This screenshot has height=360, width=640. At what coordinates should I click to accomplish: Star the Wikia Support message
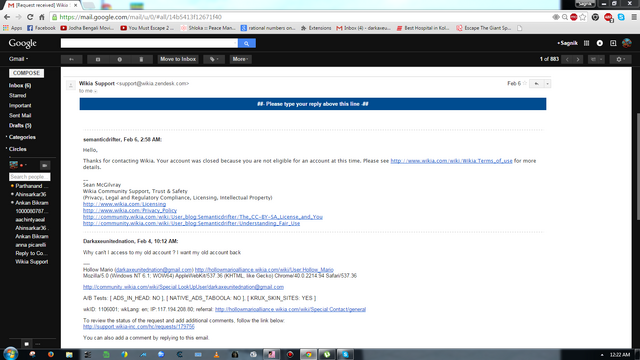524,83
